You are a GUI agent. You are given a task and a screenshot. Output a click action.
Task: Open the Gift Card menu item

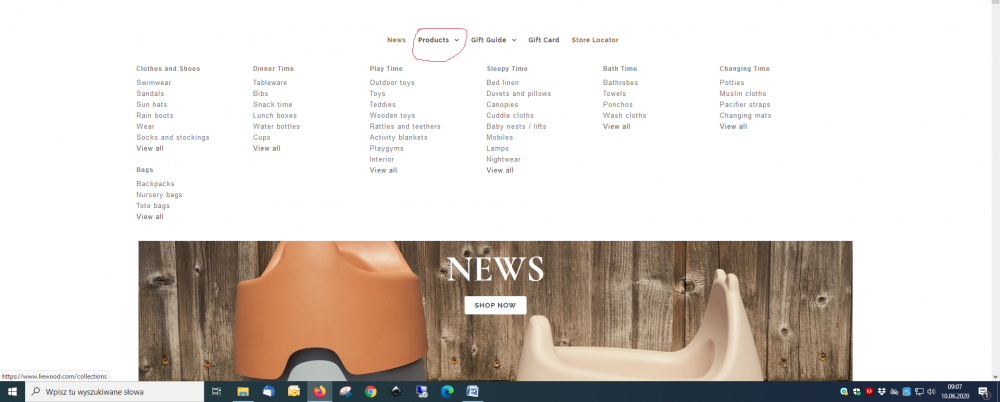click(x=543, y=40)
